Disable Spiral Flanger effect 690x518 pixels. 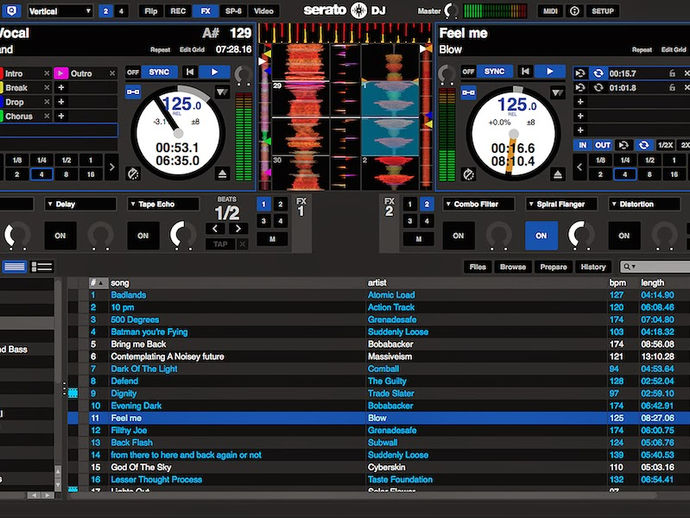point(541,236)
